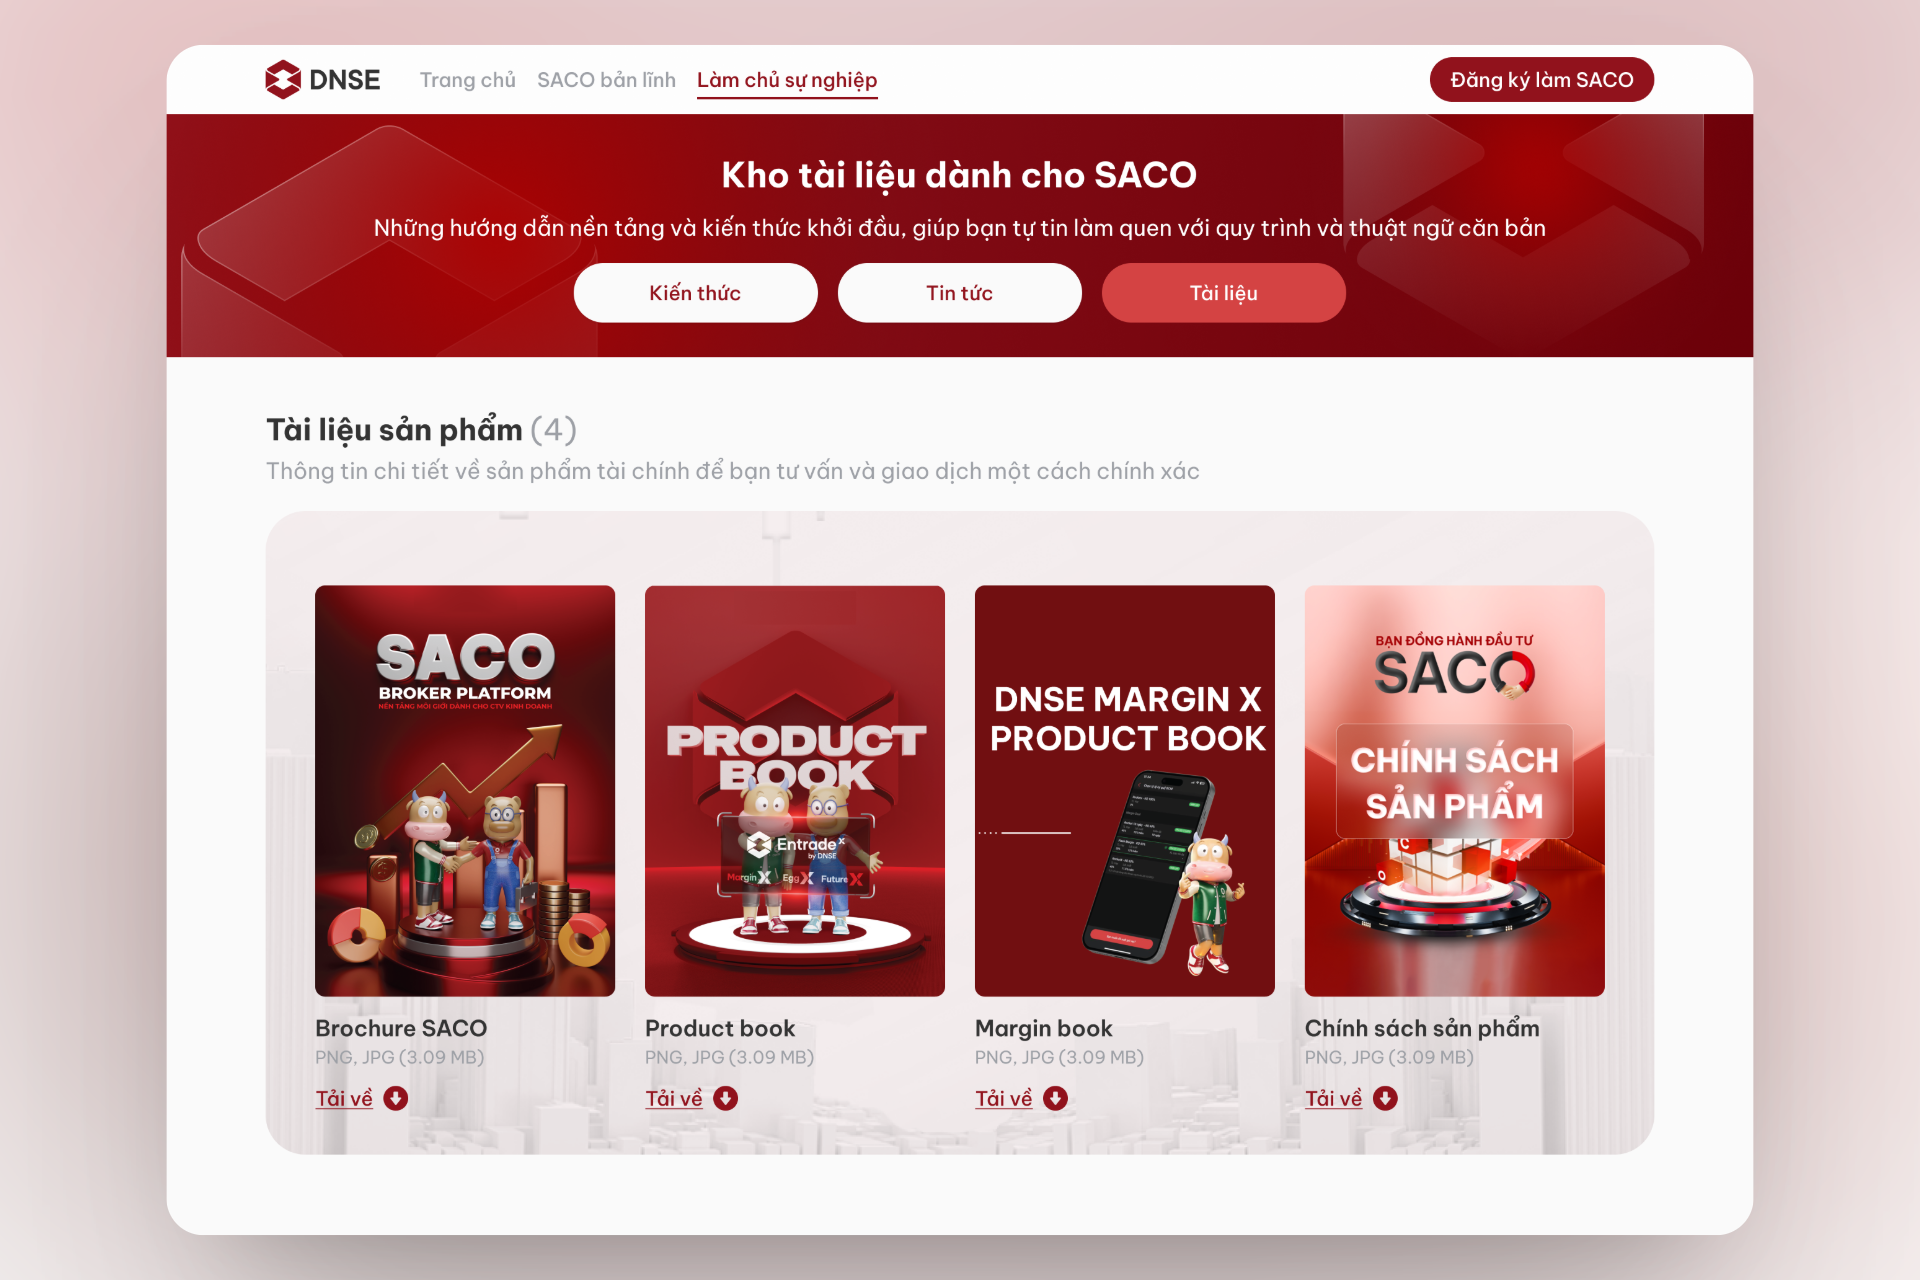Click Tải về link for Chính sách sản phẩm
1920x1280 pixels.
(1334, 1099)
